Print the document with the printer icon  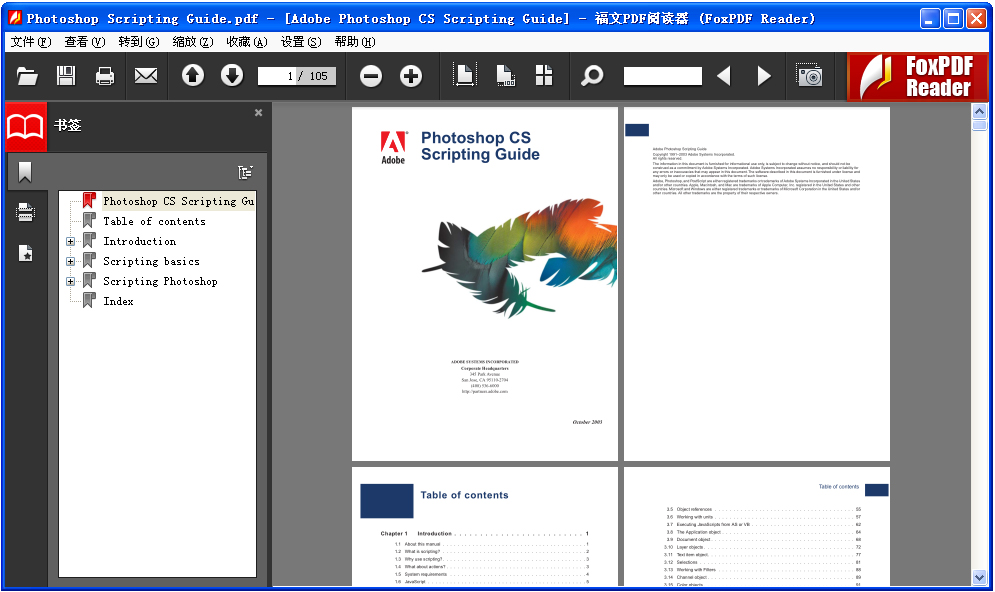[x=105, y=76]
